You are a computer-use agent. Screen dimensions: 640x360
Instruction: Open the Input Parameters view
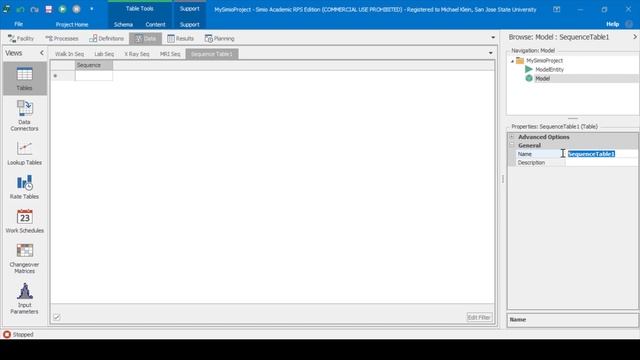pyautogui.click(x=24, y=299)
